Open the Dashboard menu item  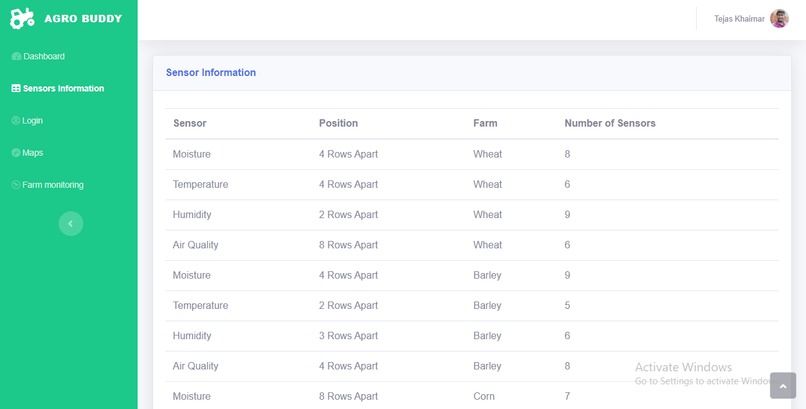coord(44,57)
